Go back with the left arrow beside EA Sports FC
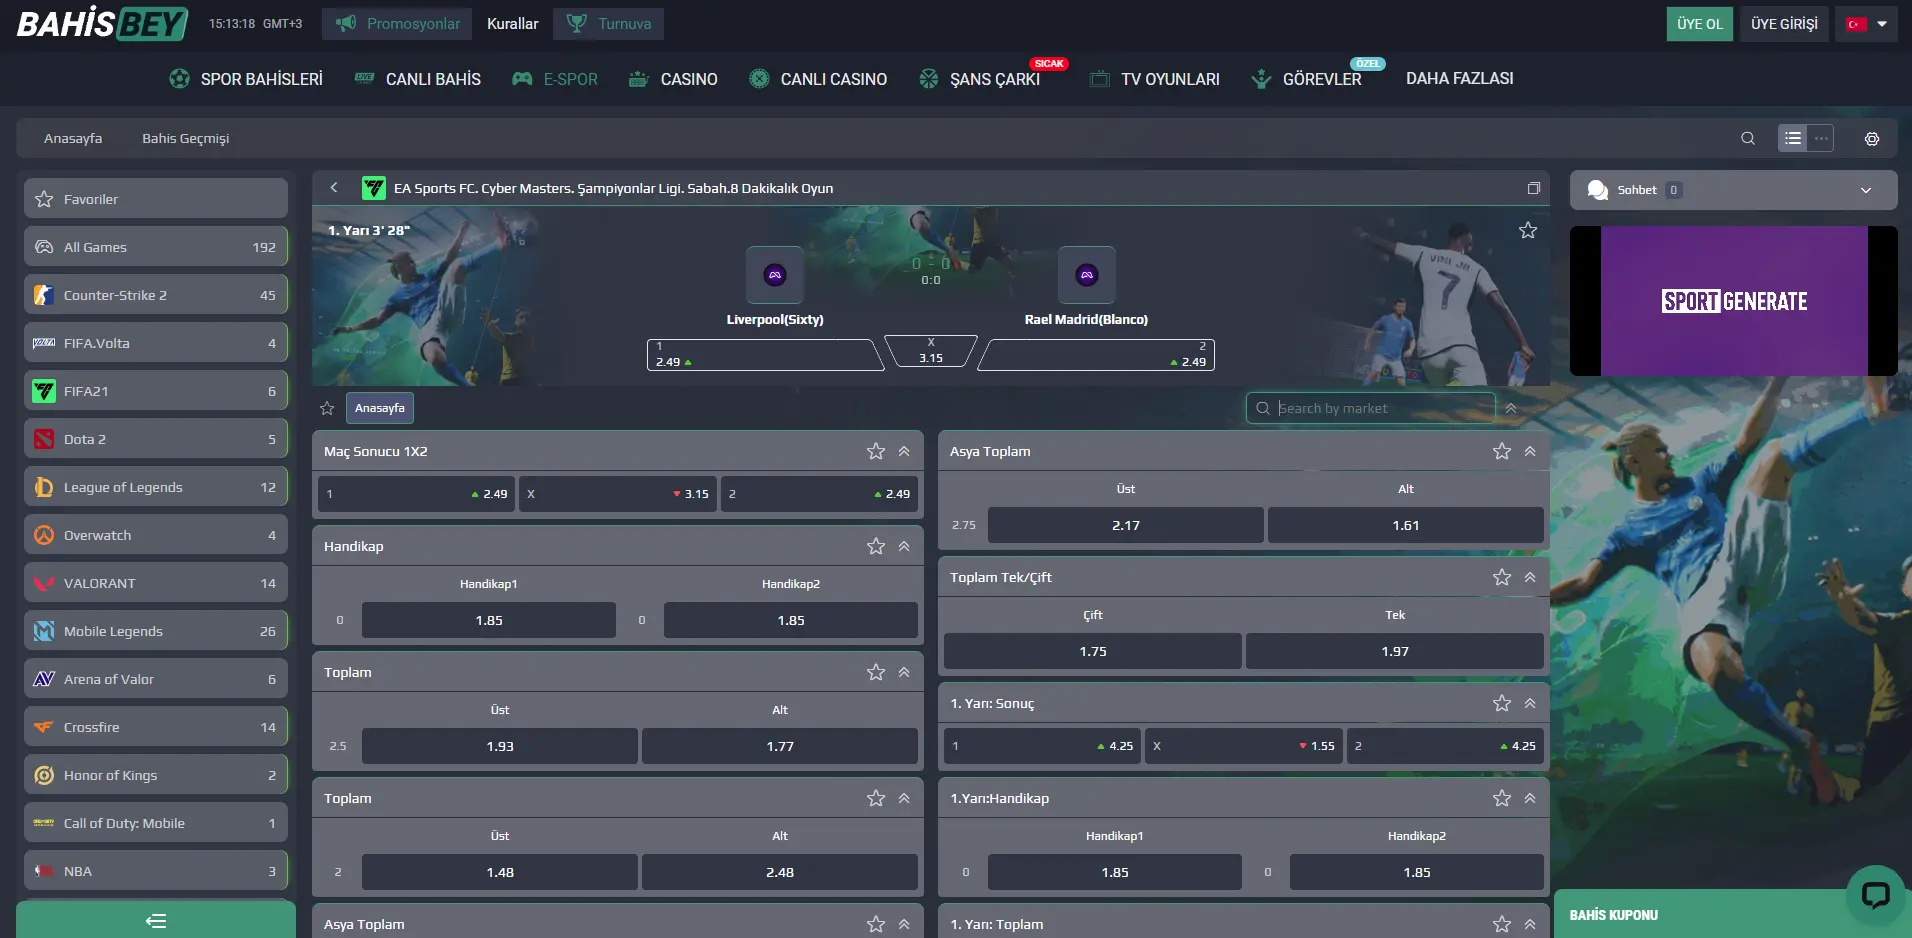The width and height of the screenshot is (1912, 938). [x=334, y=187]
